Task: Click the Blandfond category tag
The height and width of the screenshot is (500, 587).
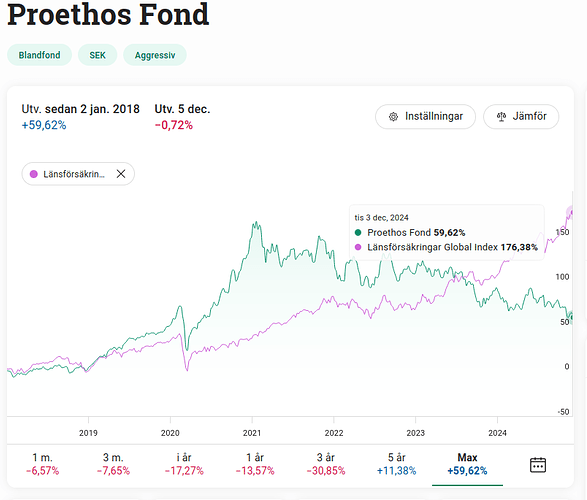Action: pyautogui.click(x=39, y=55)
